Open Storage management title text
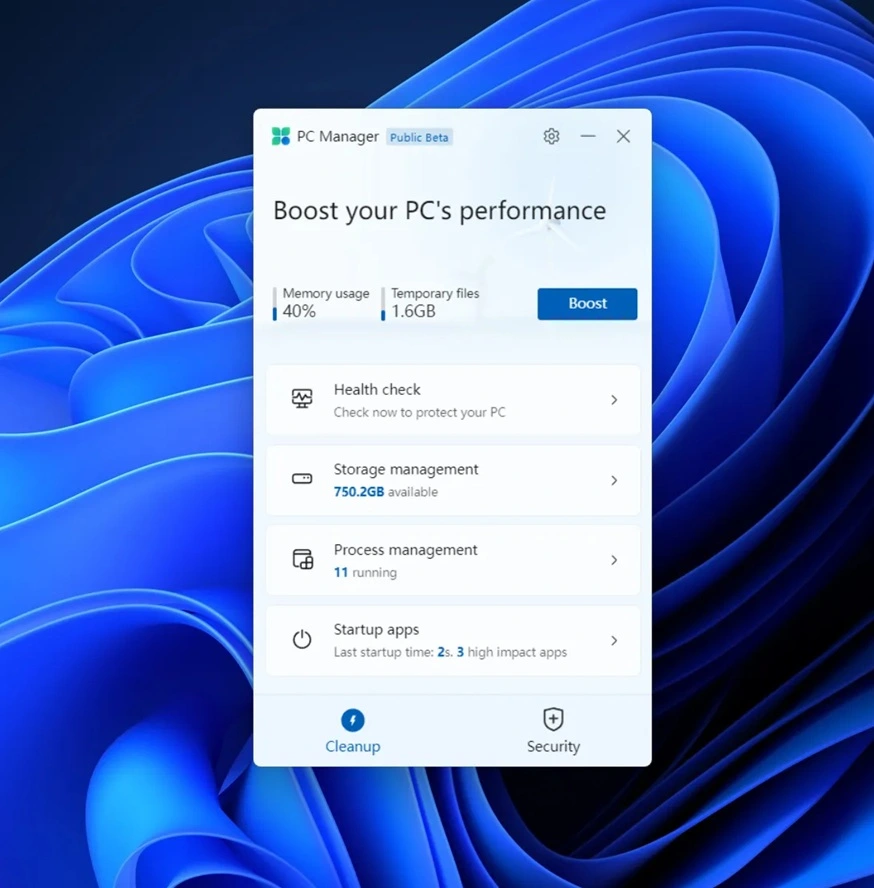 [x=406, y=469]
